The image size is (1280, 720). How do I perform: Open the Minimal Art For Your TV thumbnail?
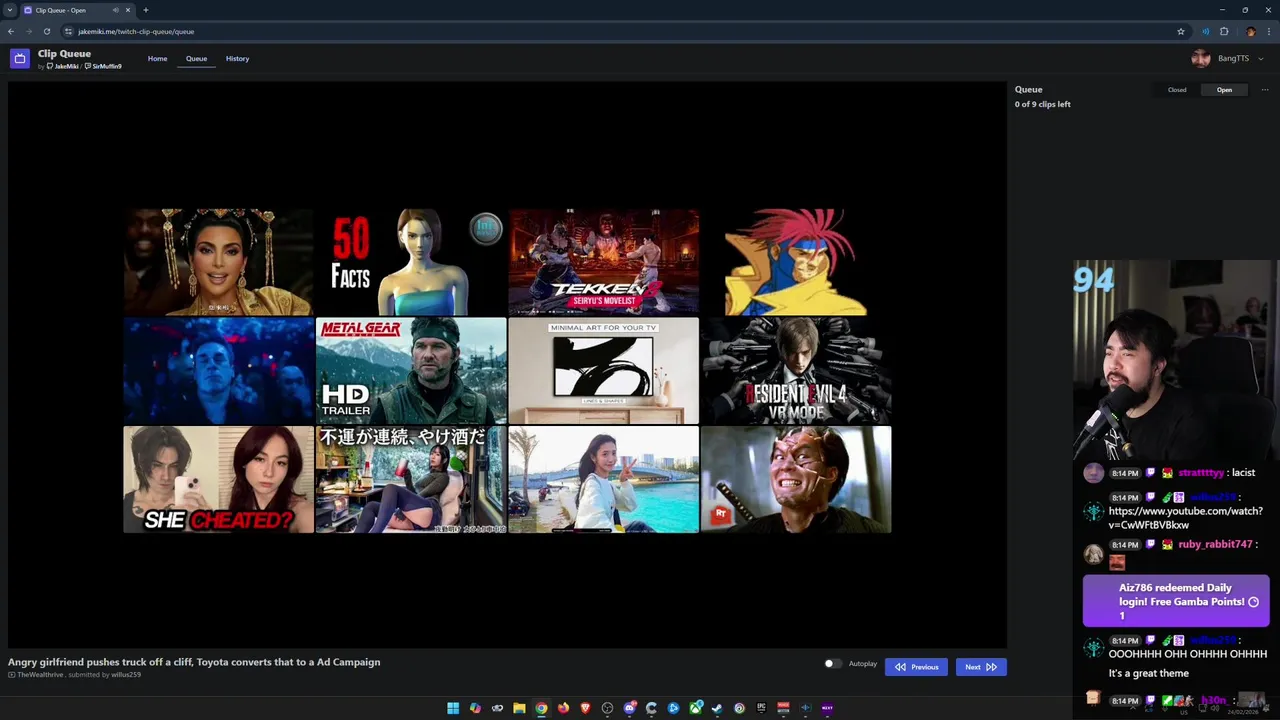(x=603, y=371)
